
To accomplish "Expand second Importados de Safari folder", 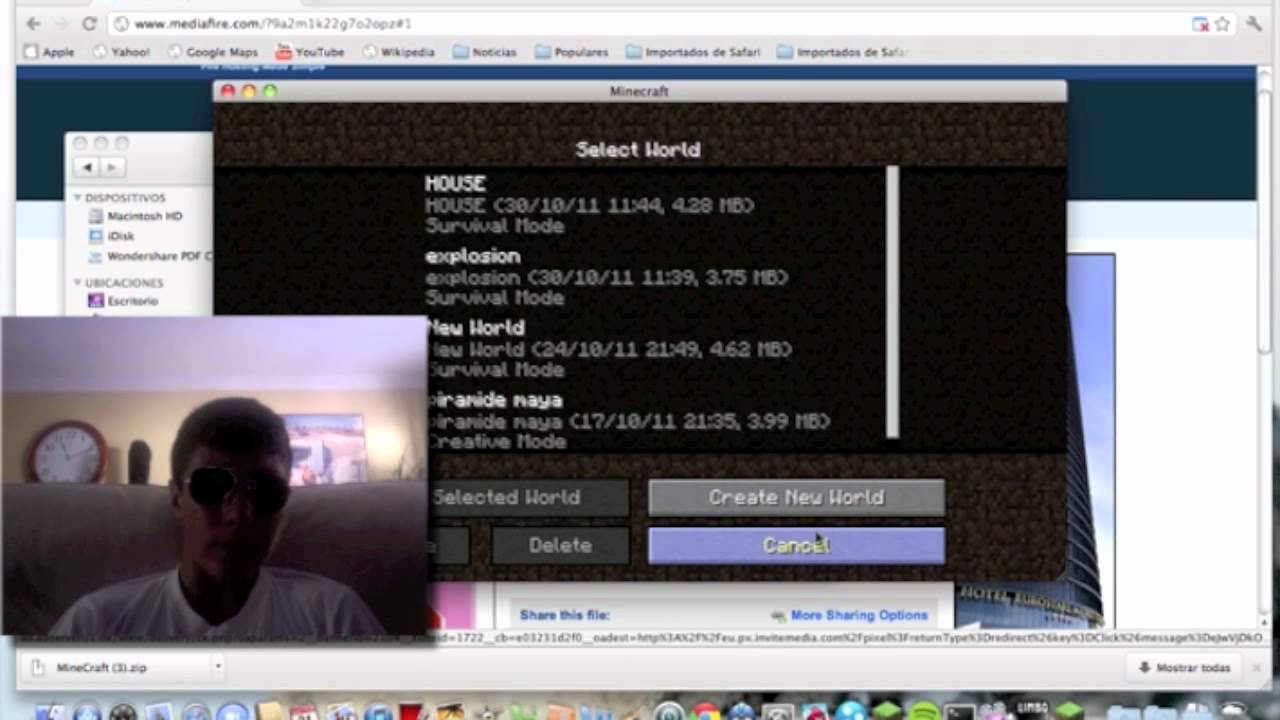I will 843,52.
